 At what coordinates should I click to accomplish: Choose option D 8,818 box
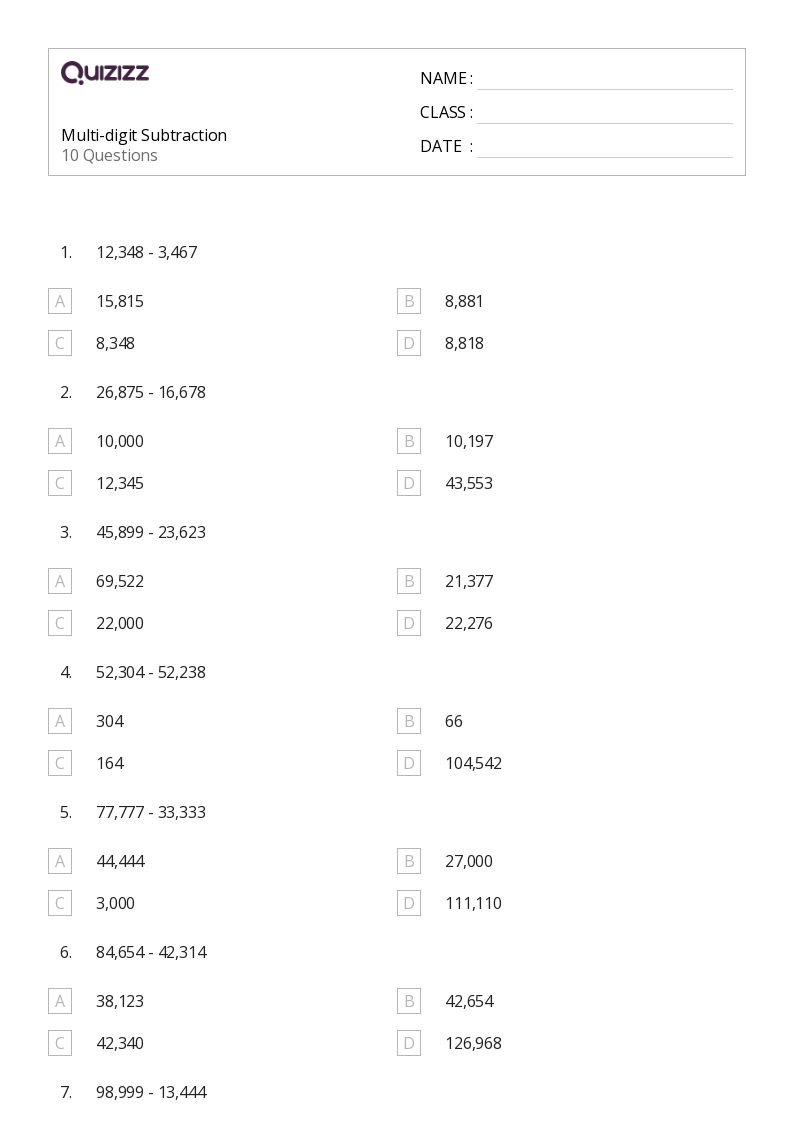click(409, 343)
